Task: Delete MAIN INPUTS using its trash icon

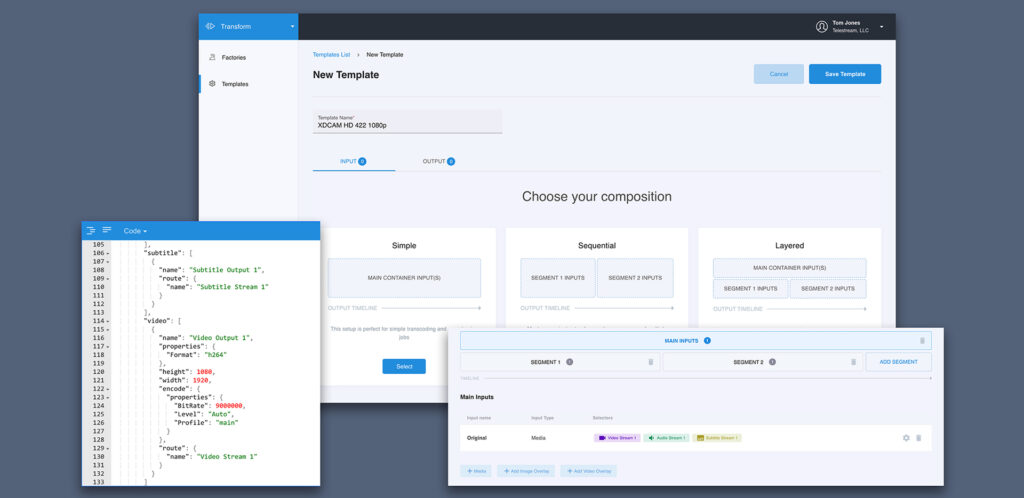Action: click(922, 341)
